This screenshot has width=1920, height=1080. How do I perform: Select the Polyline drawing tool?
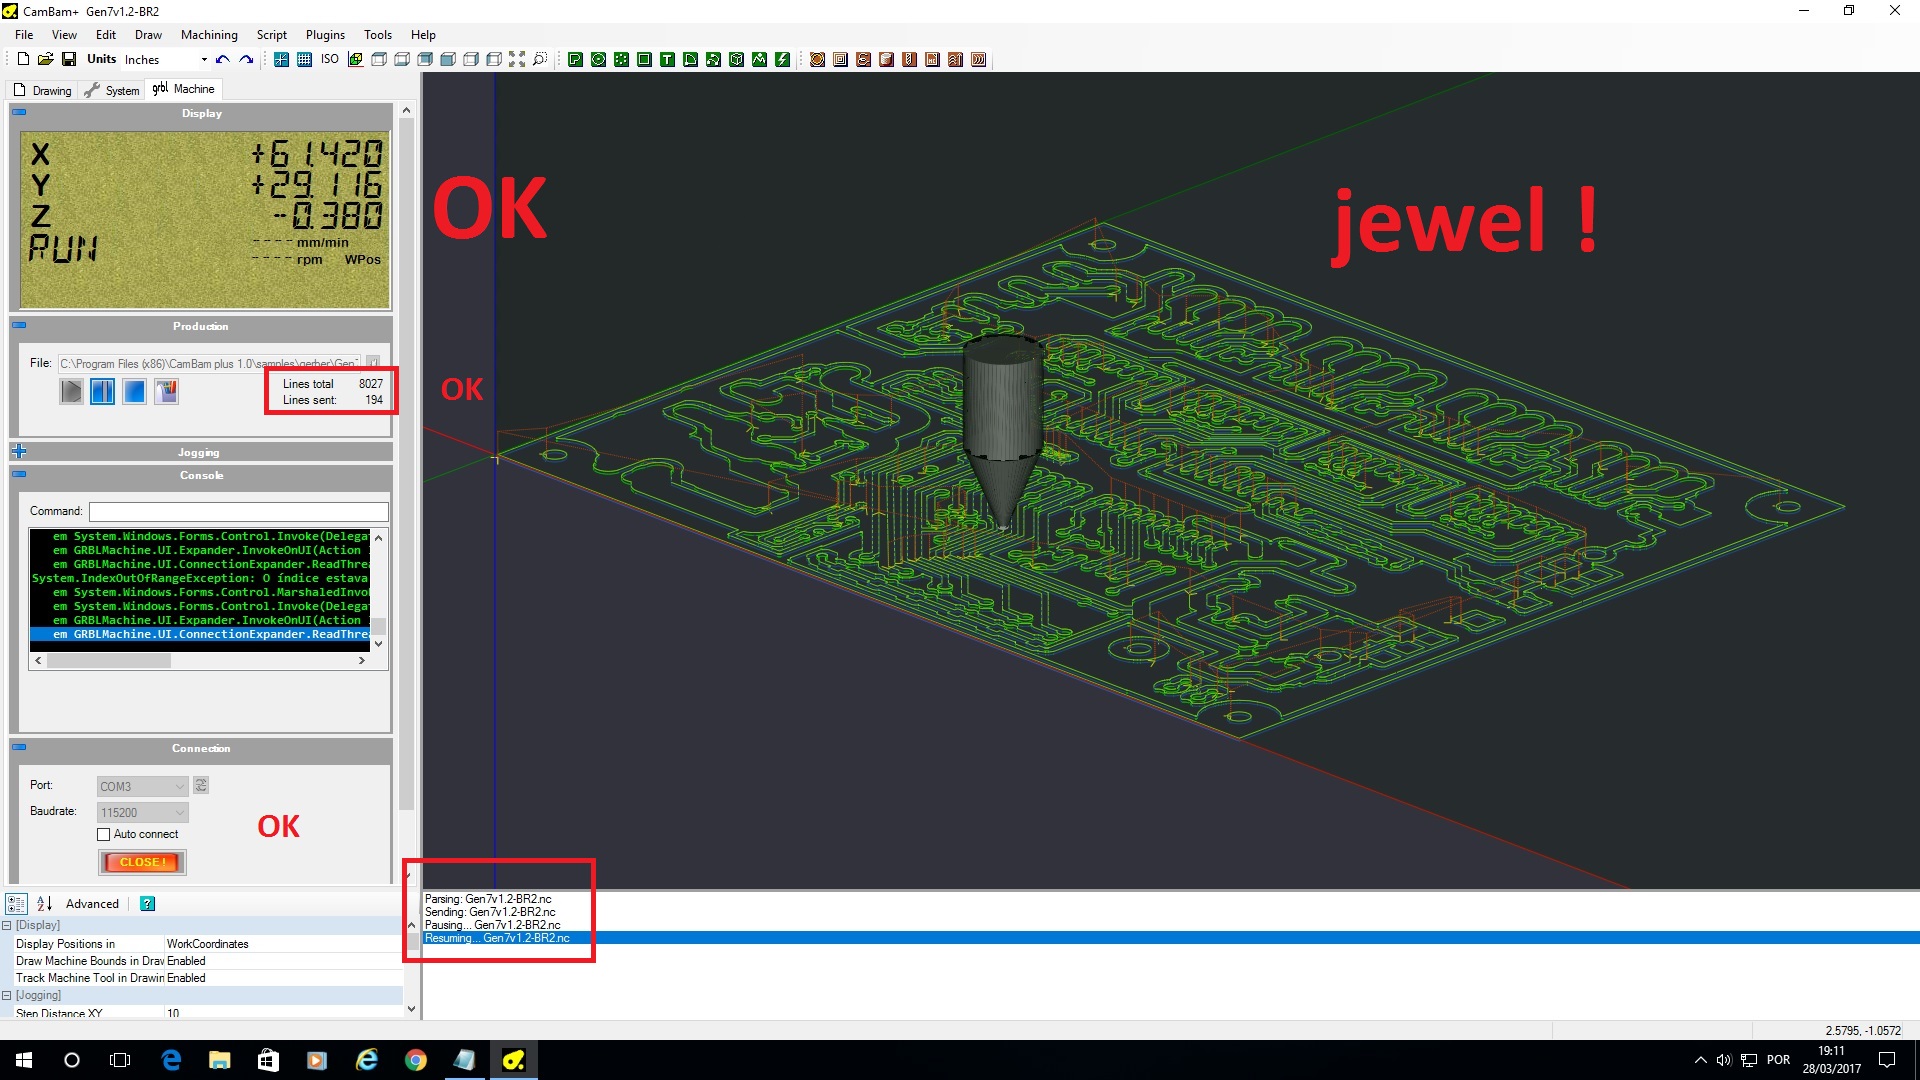point(575,59)
